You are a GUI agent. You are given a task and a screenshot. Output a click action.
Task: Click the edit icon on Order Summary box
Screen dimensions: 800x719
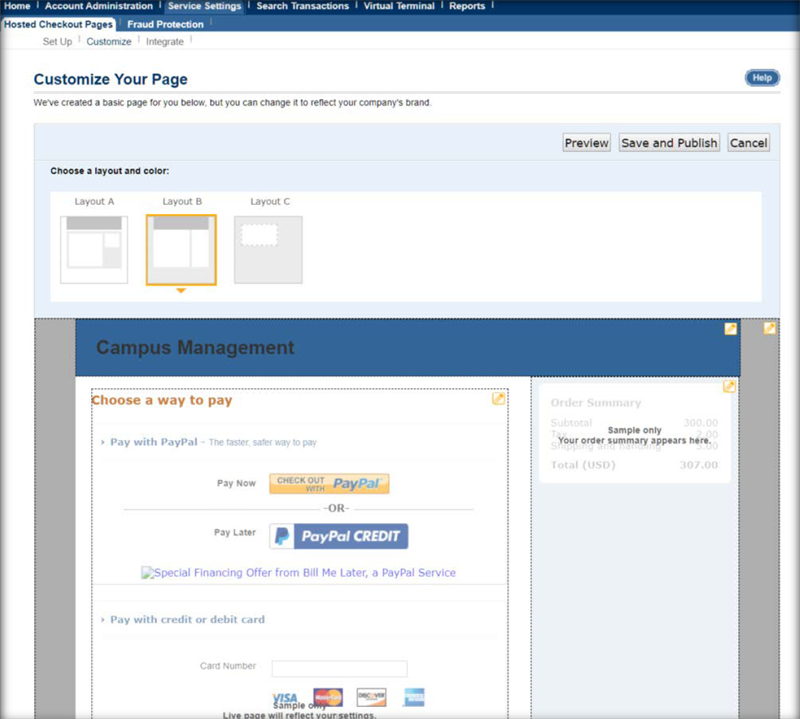coord(730,387)
